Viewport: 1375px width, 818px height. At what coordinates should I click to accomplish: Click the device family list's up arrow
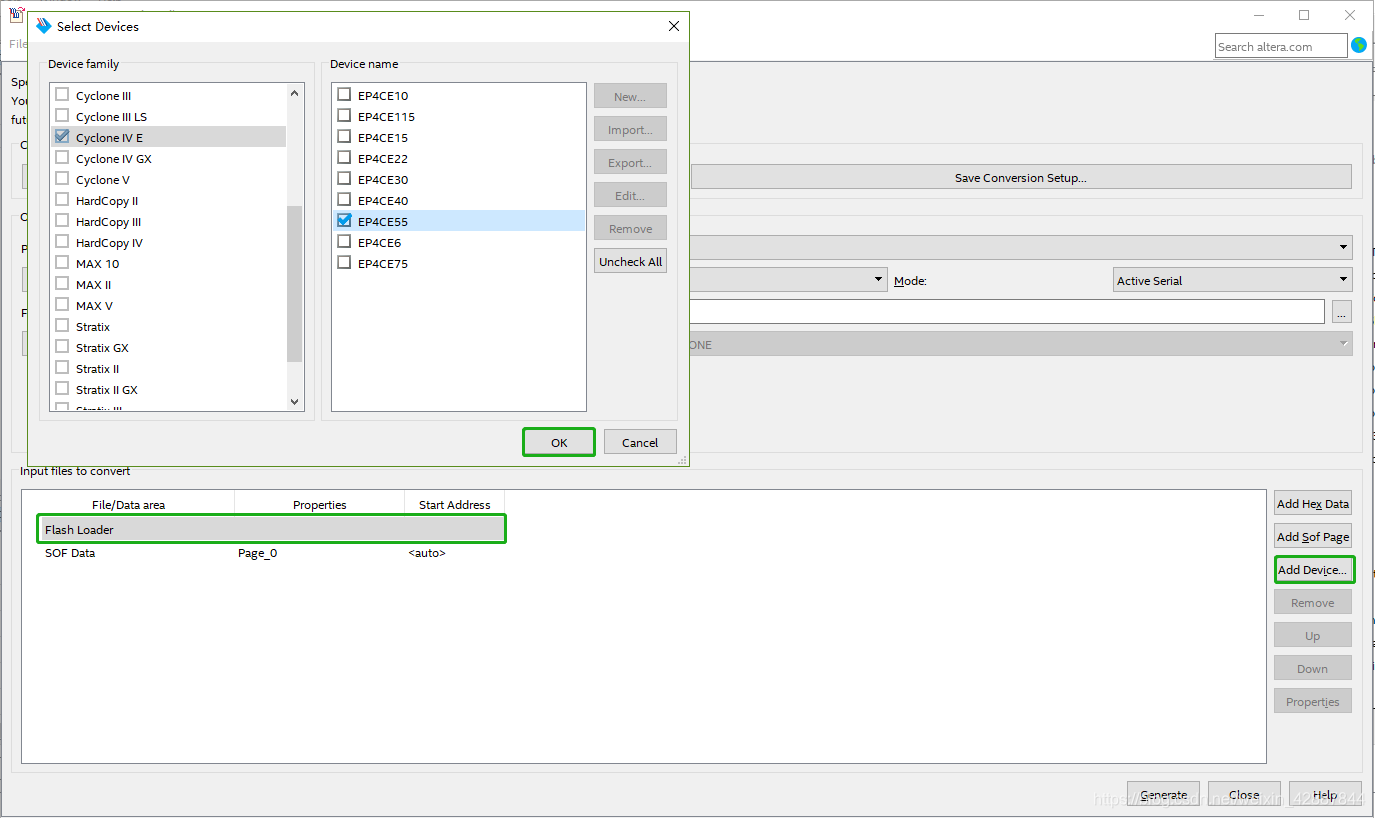[294, 93]
